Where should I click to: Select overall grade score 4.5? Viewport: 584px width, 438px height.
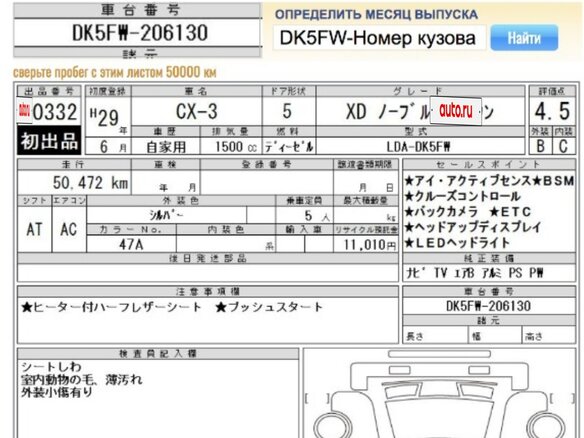[552, 111]
